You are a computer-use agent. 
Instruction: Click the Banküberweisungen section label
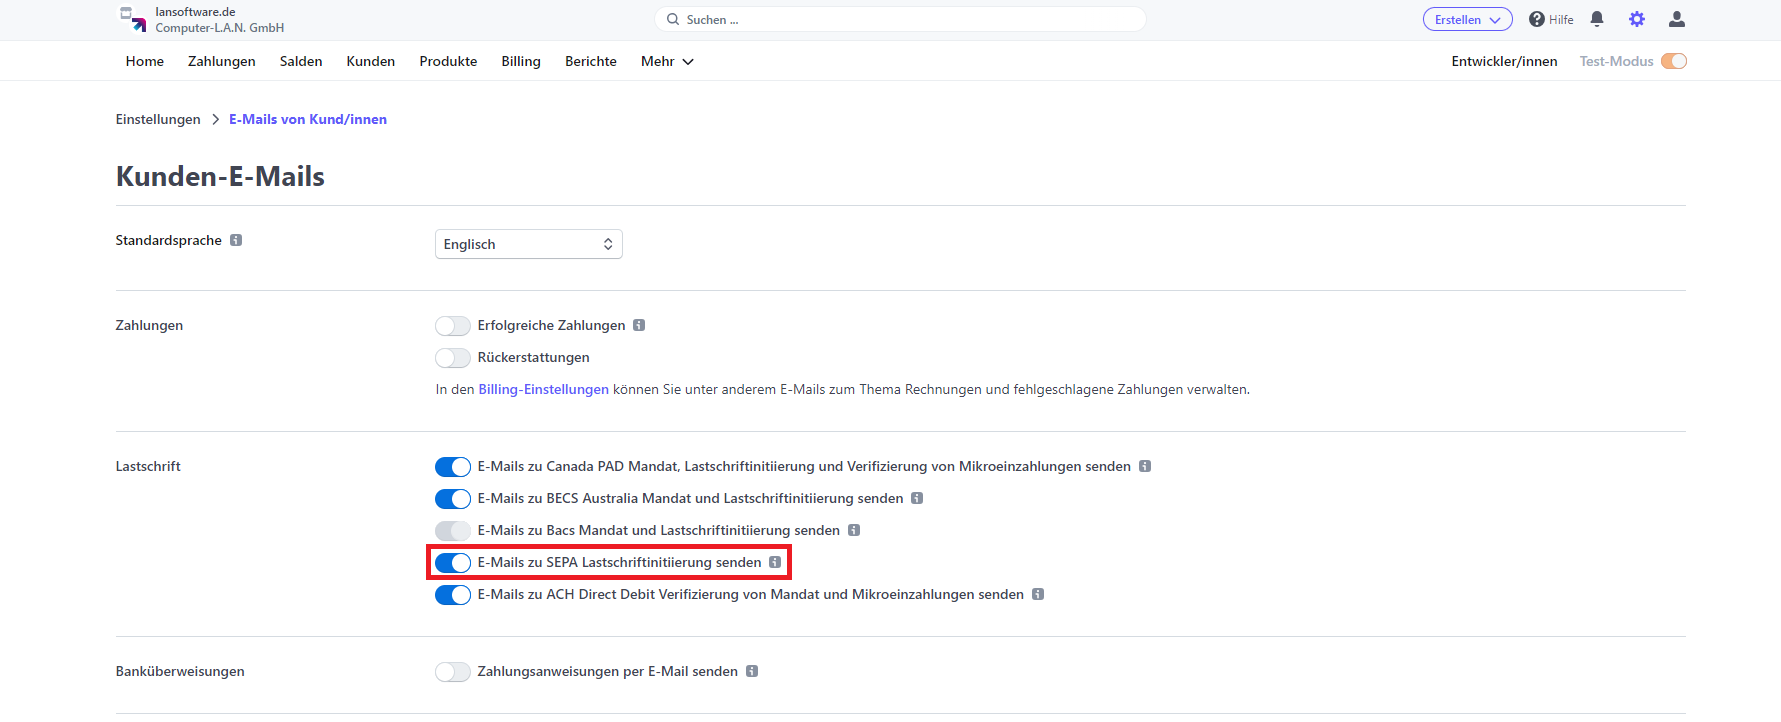(x=180, y=671)
